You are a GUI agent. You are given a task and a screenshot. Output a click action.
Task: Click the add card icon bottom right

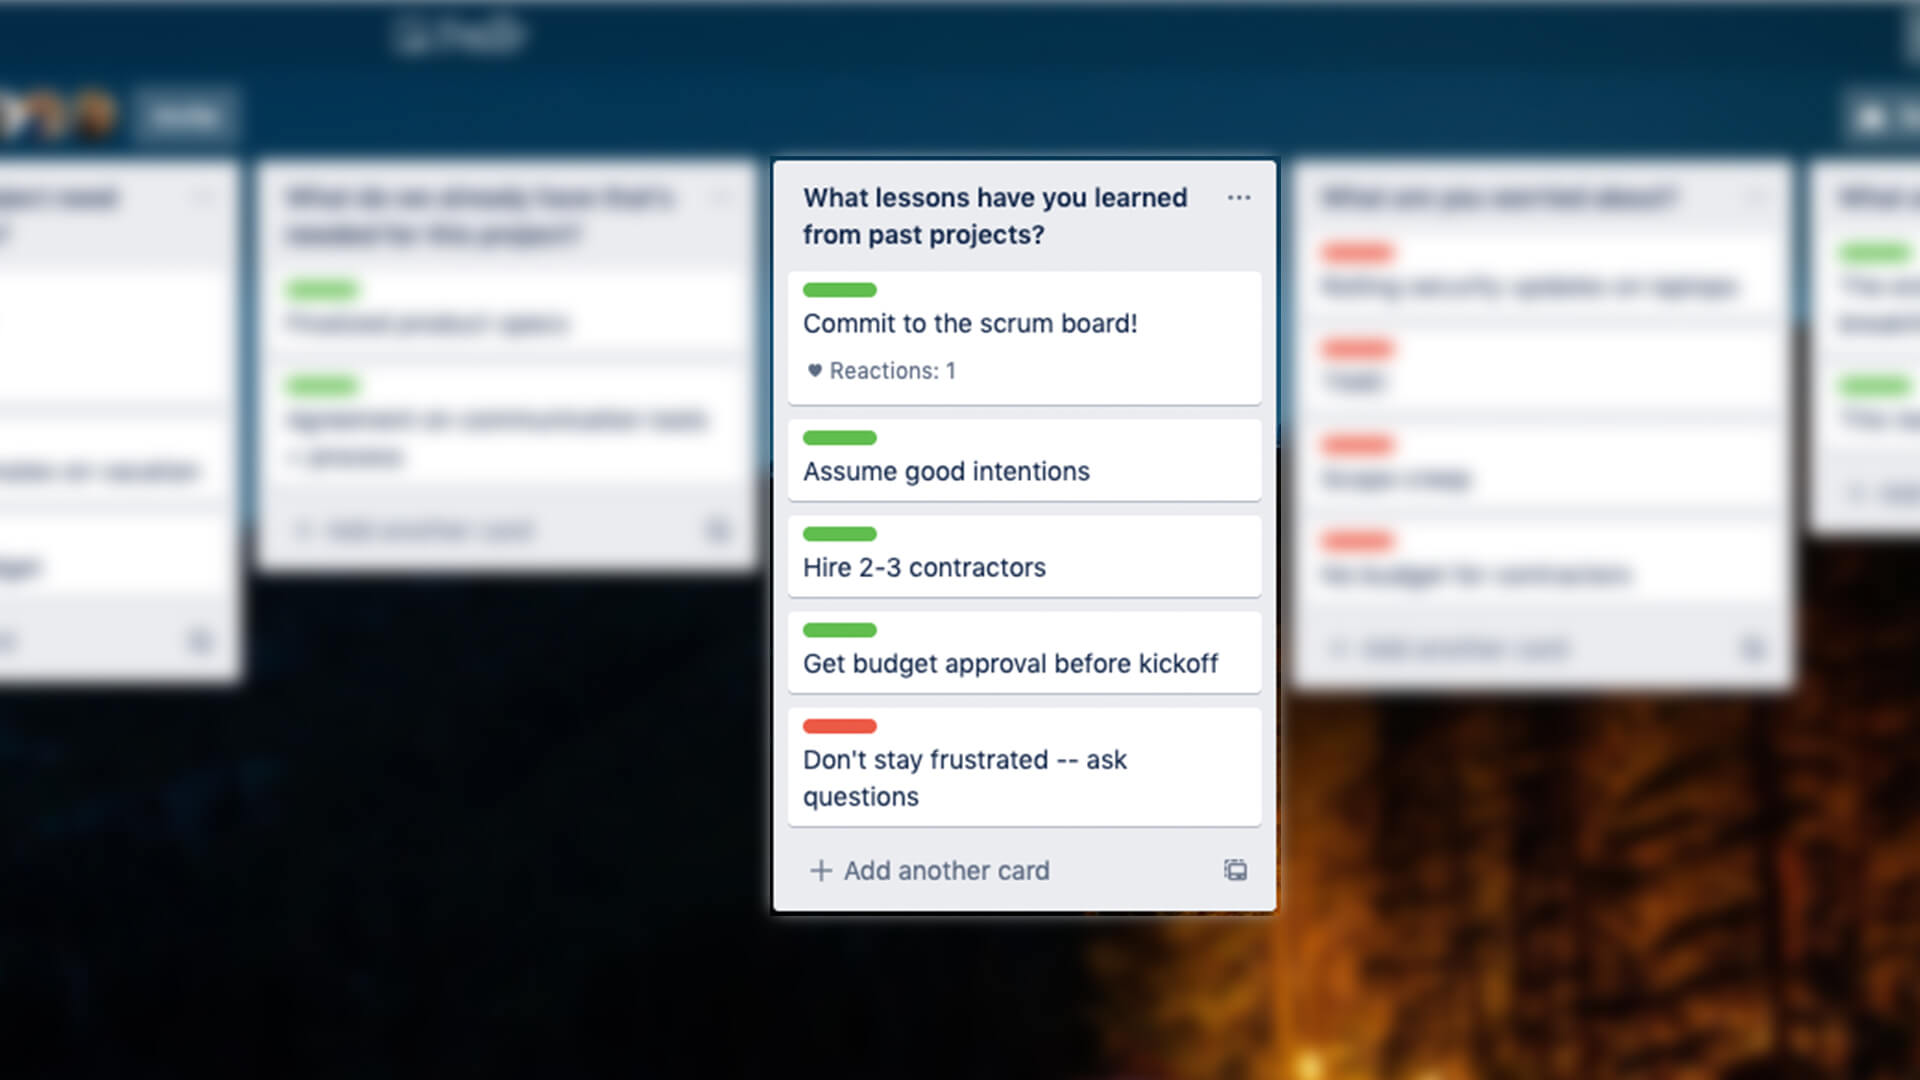1233,870
